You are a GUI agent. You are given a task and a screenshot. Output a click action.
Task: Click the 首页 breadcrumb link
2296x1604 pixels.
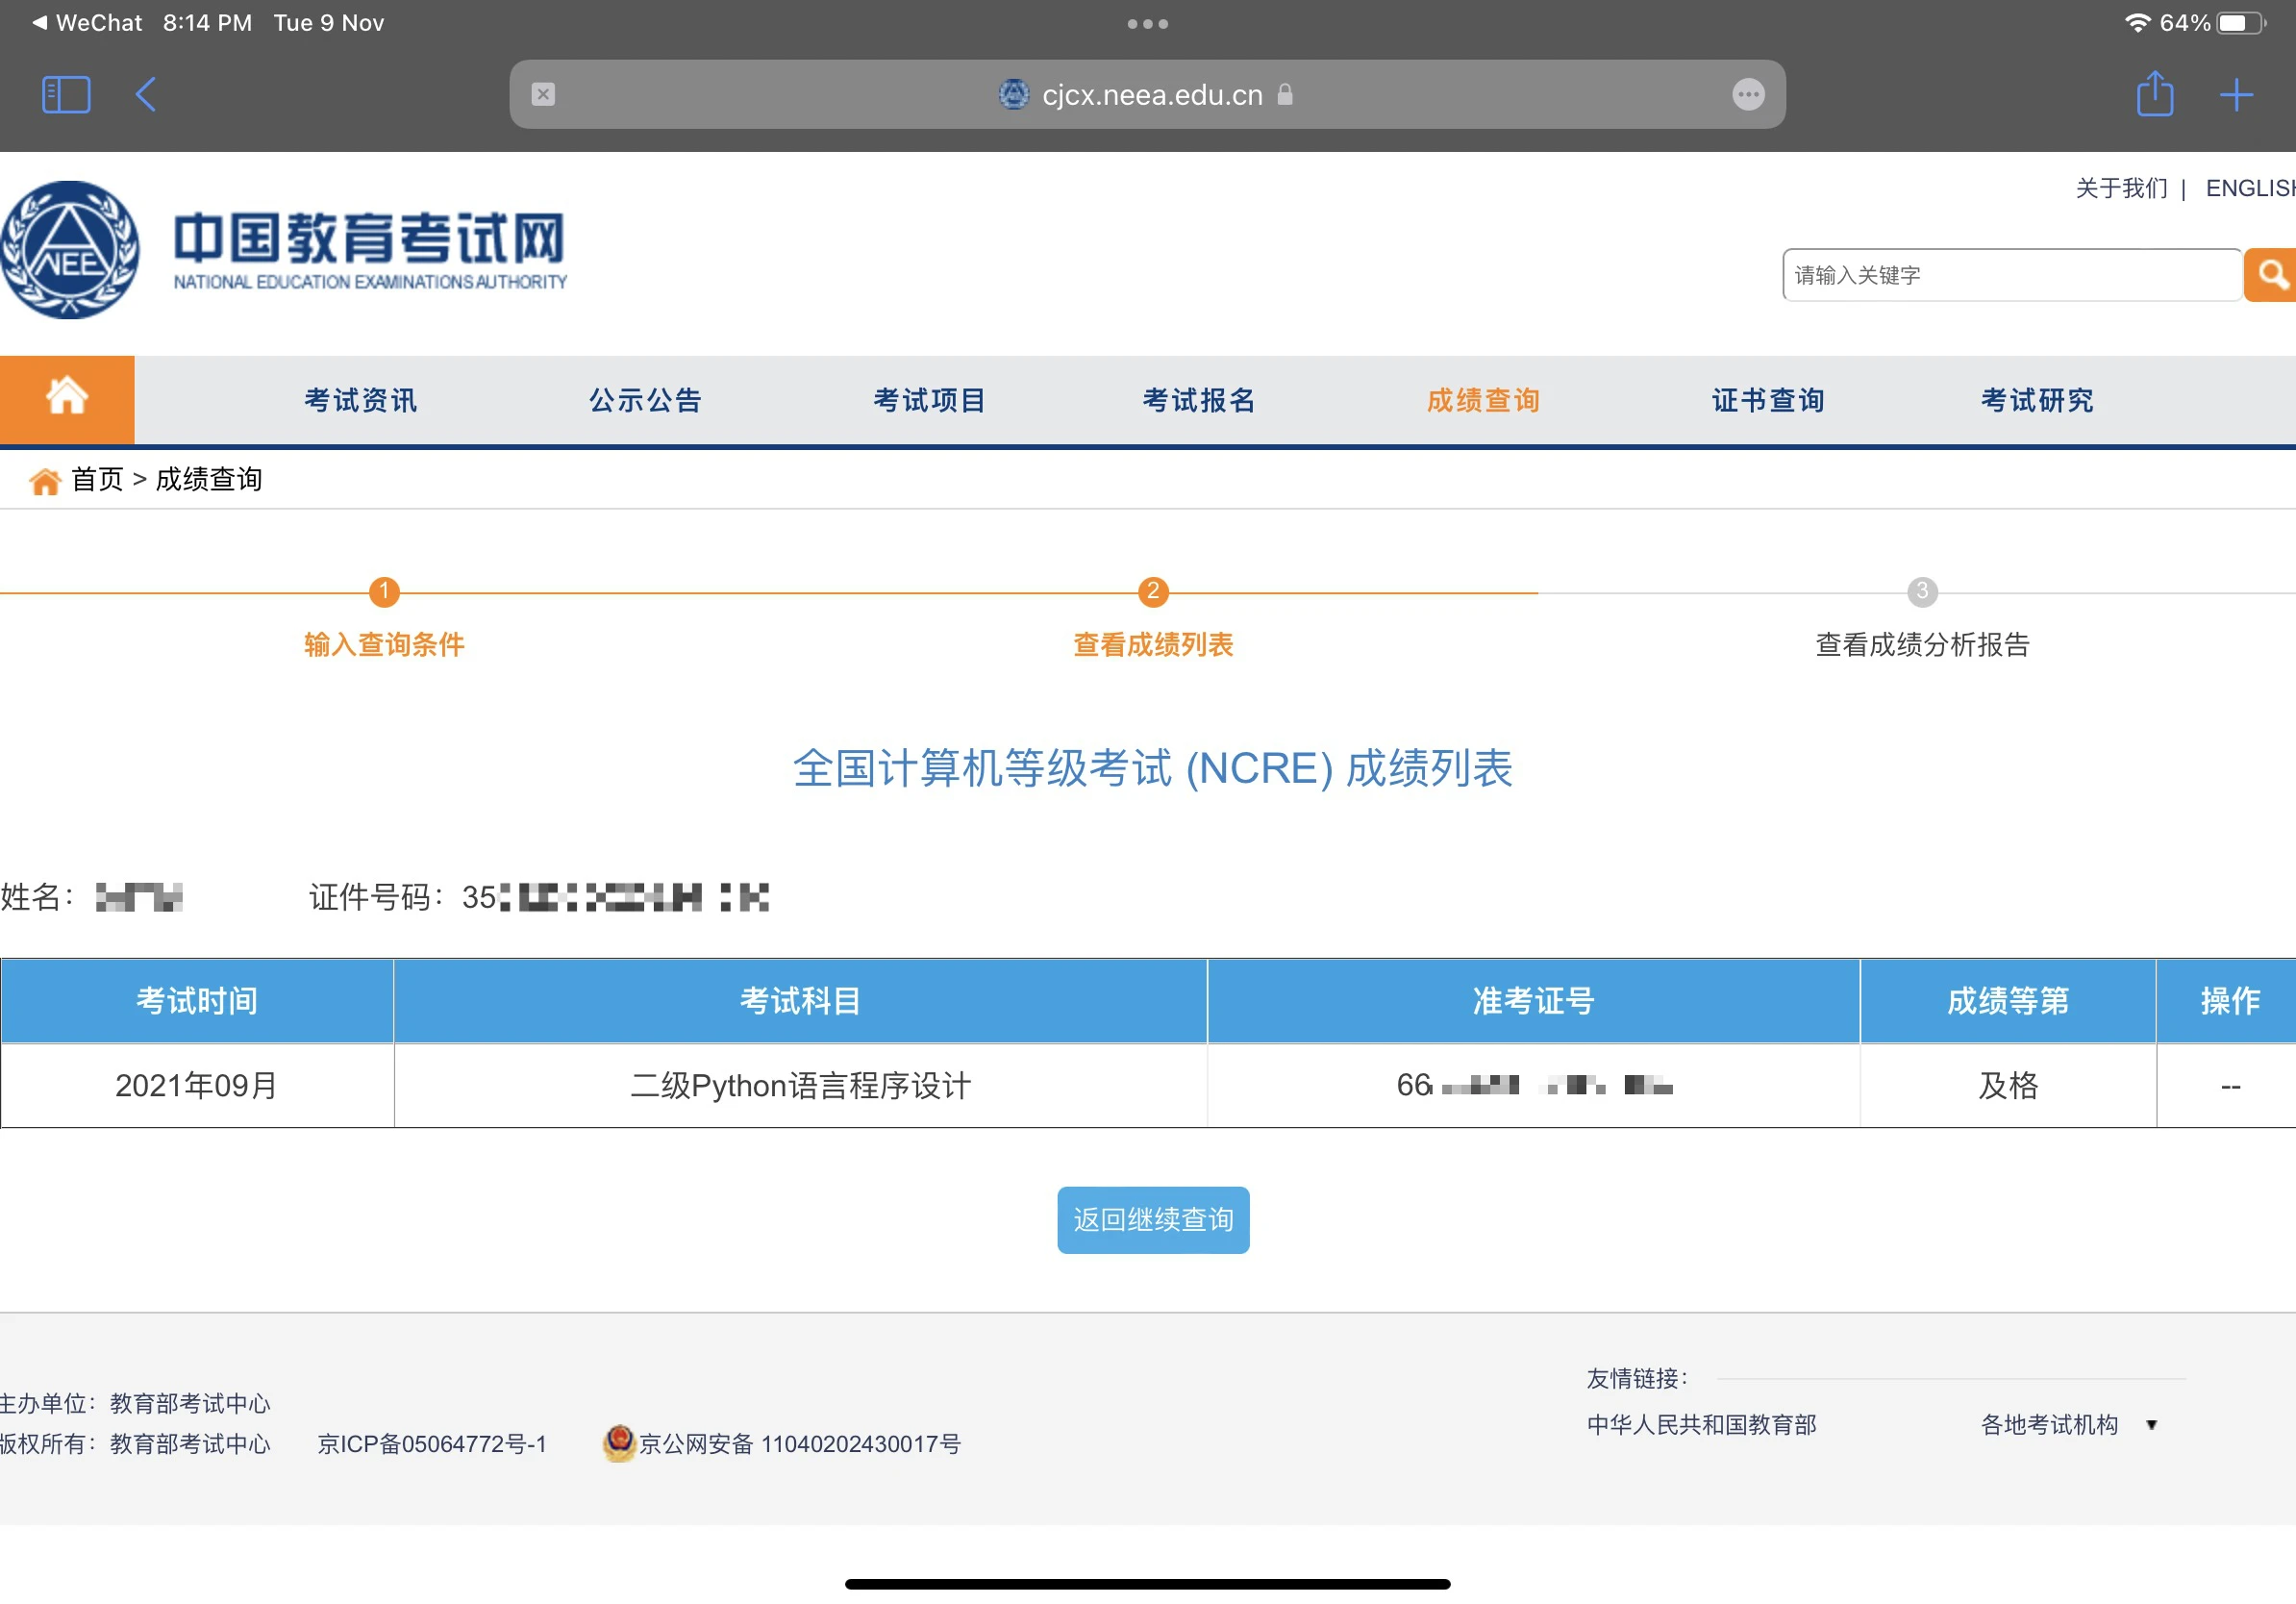96,480
